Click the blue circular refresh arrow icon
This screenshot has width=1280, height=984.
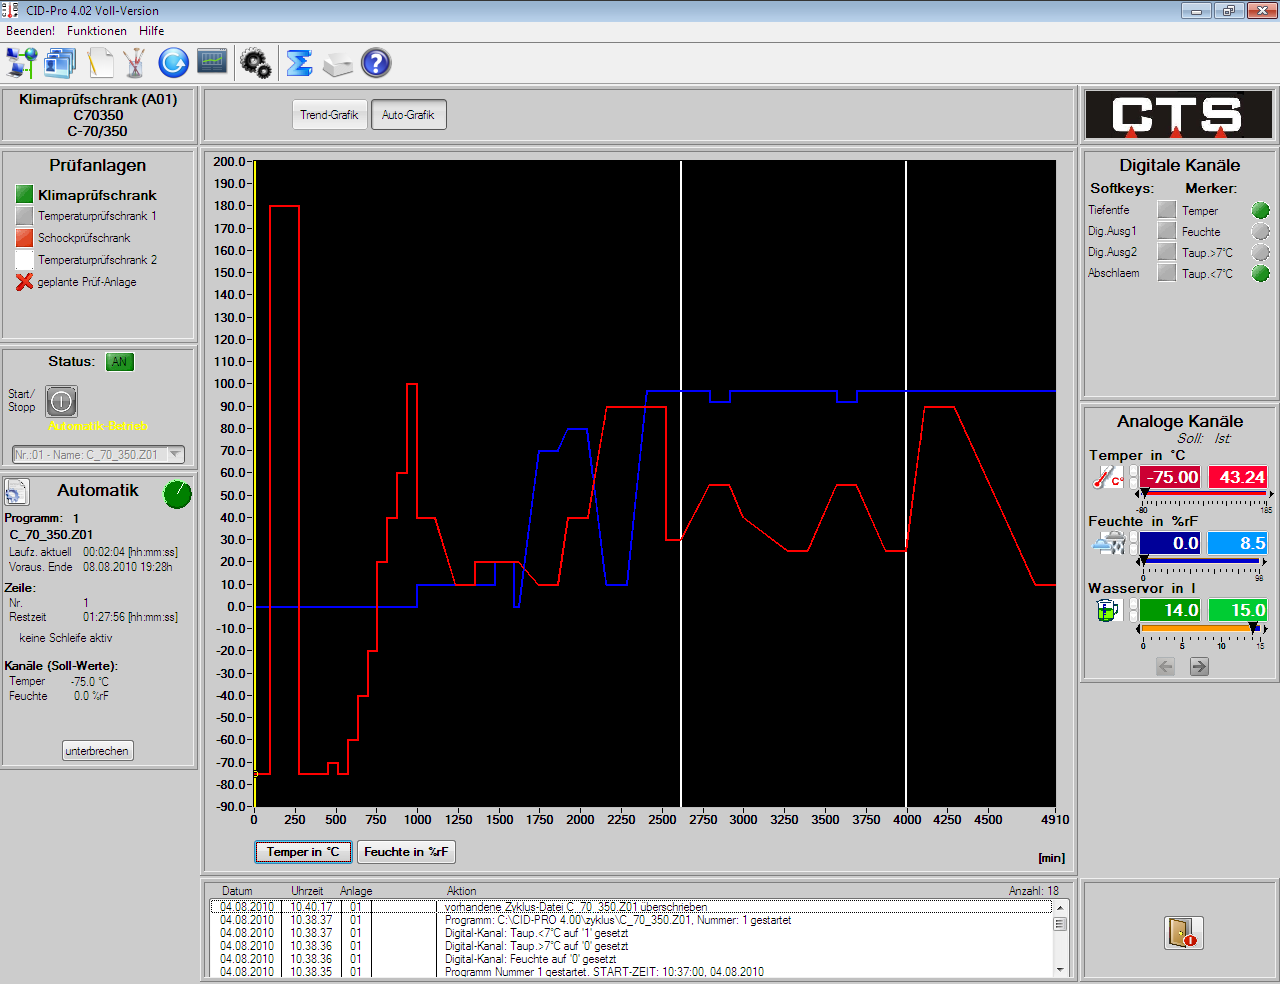173,63
